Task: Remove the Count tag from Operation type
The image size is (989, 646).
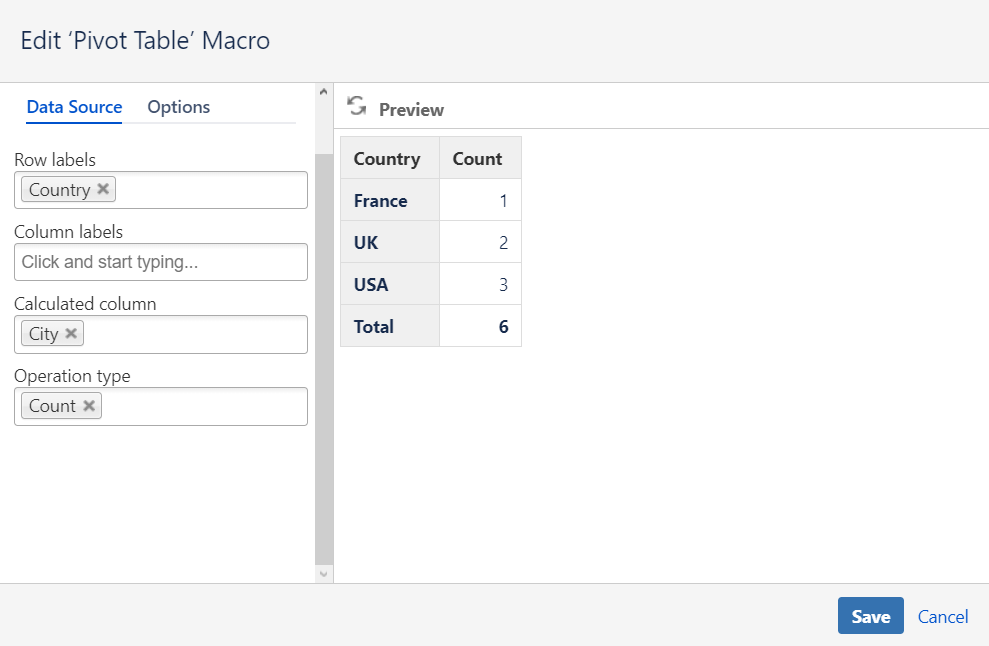Action: point(87,405)
